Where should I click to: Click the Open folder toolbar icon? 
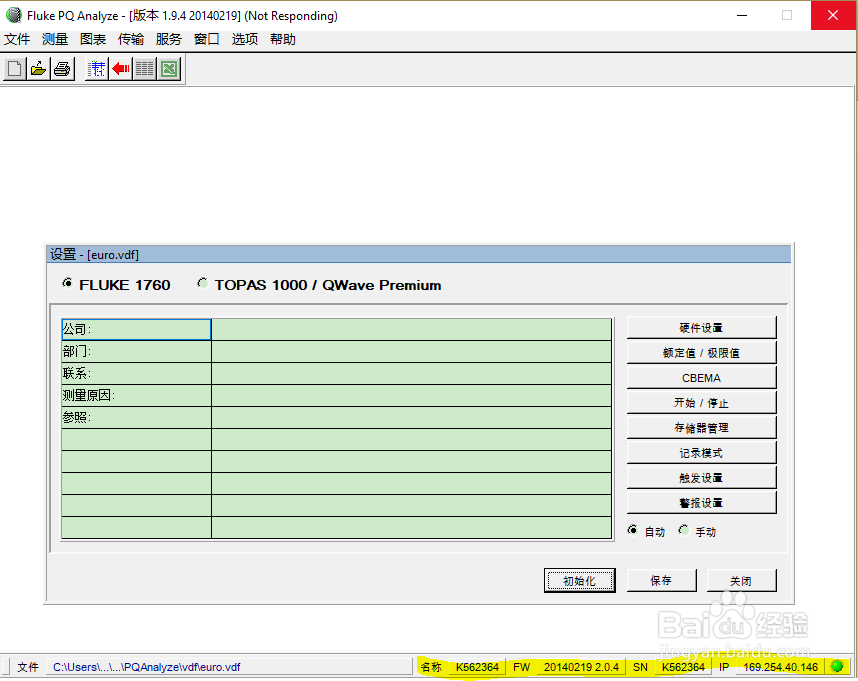(x=38, y=69)
